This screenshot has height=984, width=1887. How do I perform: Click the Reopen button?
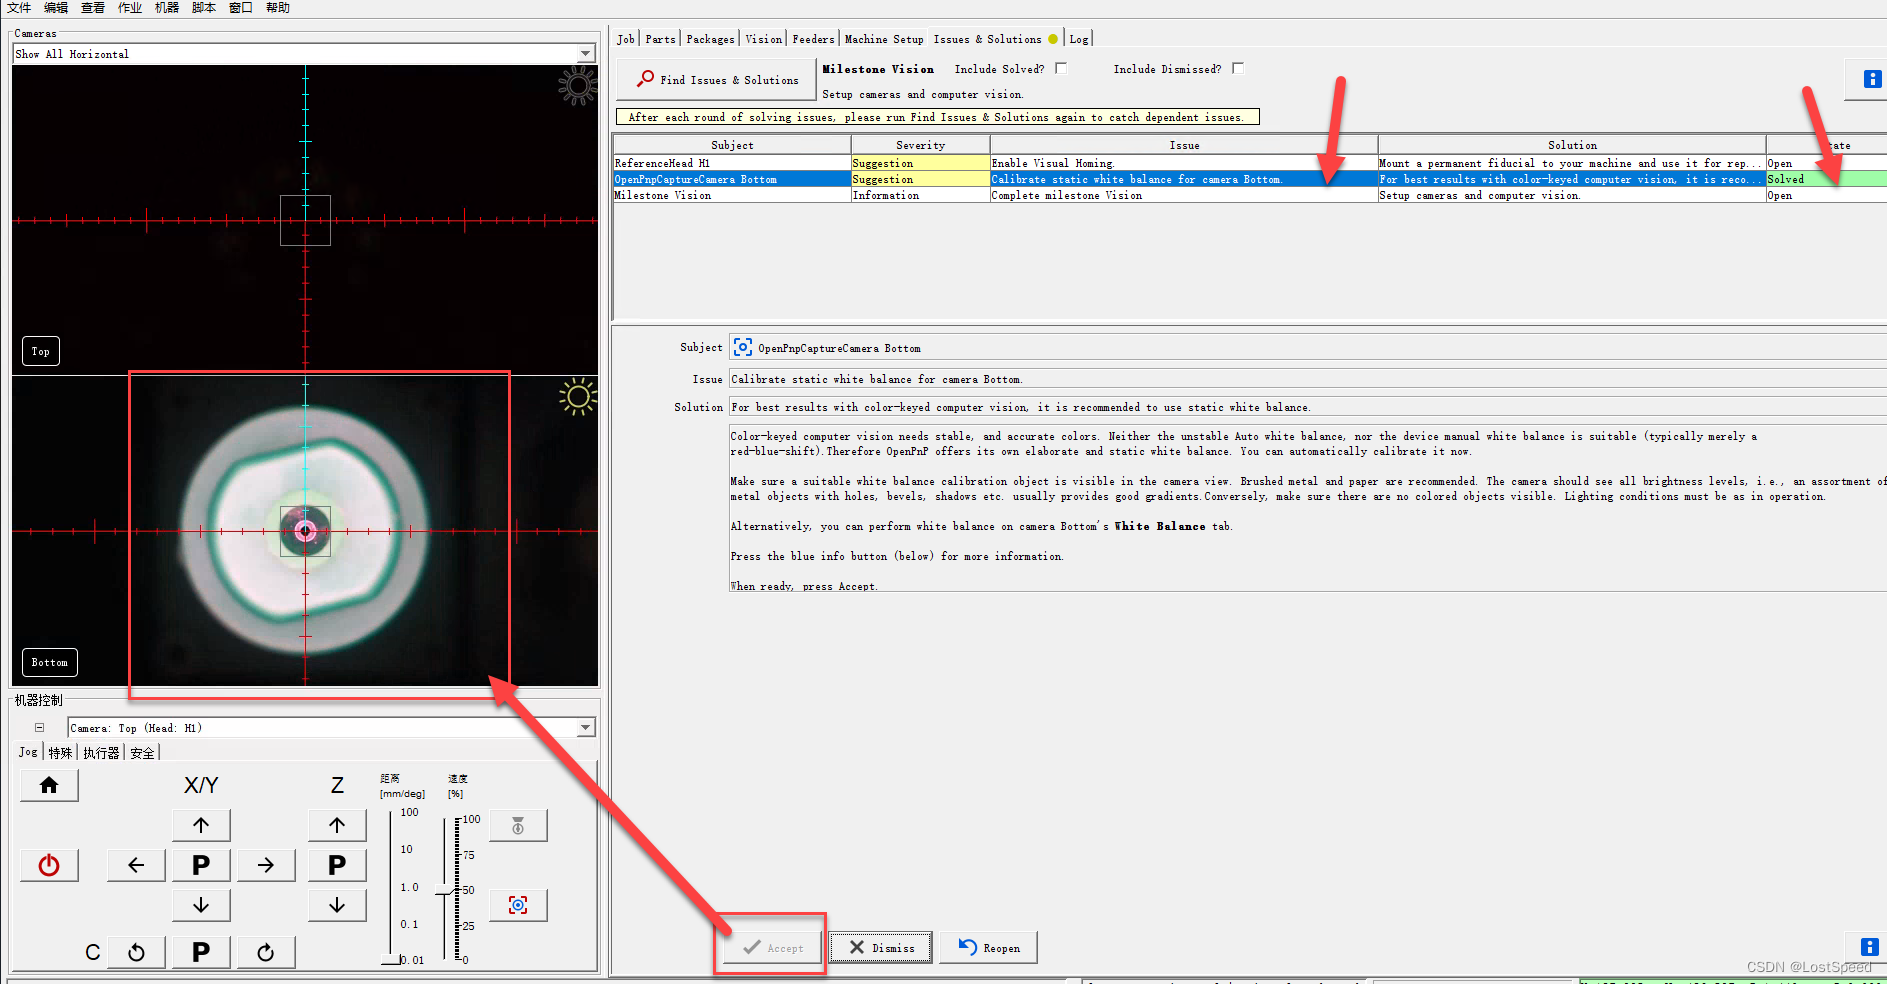coord(988,947)
